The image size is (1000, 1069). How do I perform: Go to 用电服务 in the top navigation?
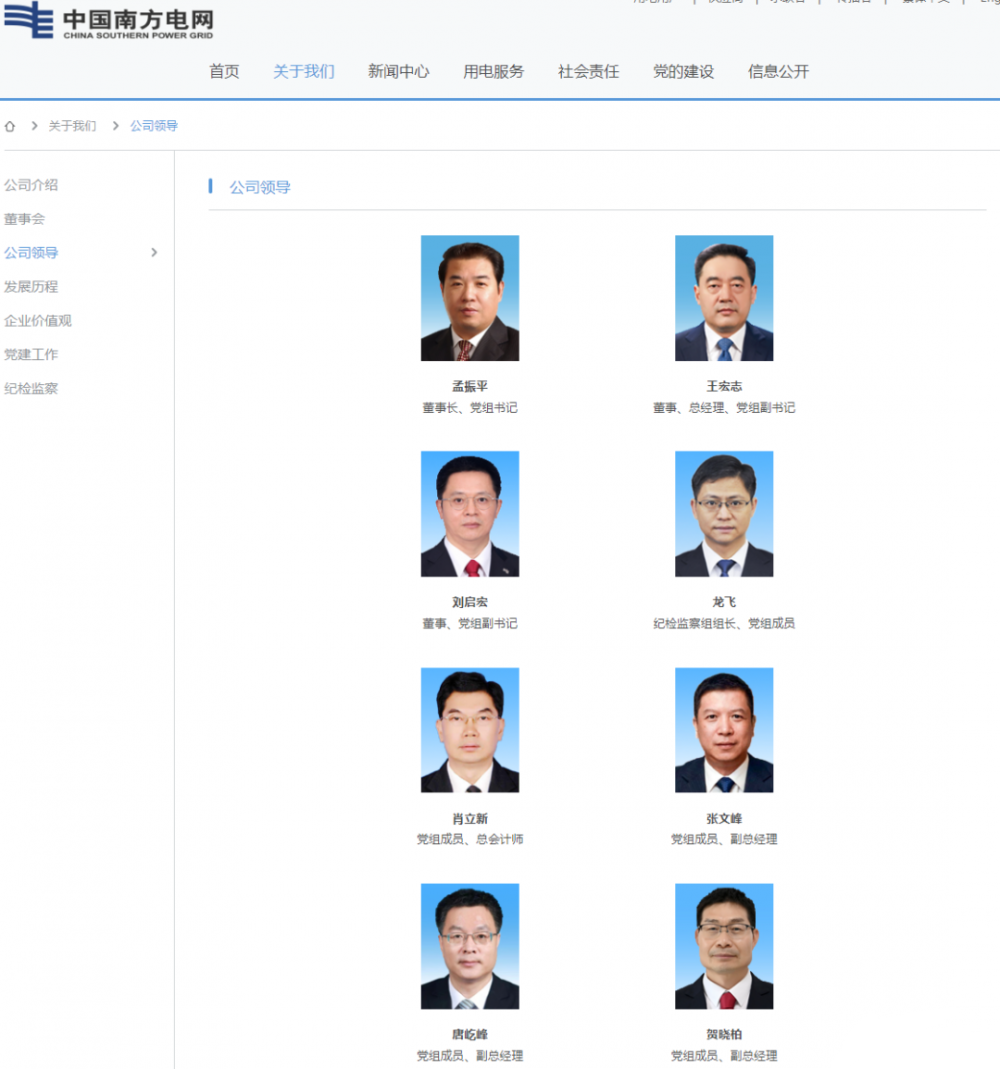(493, 72)
